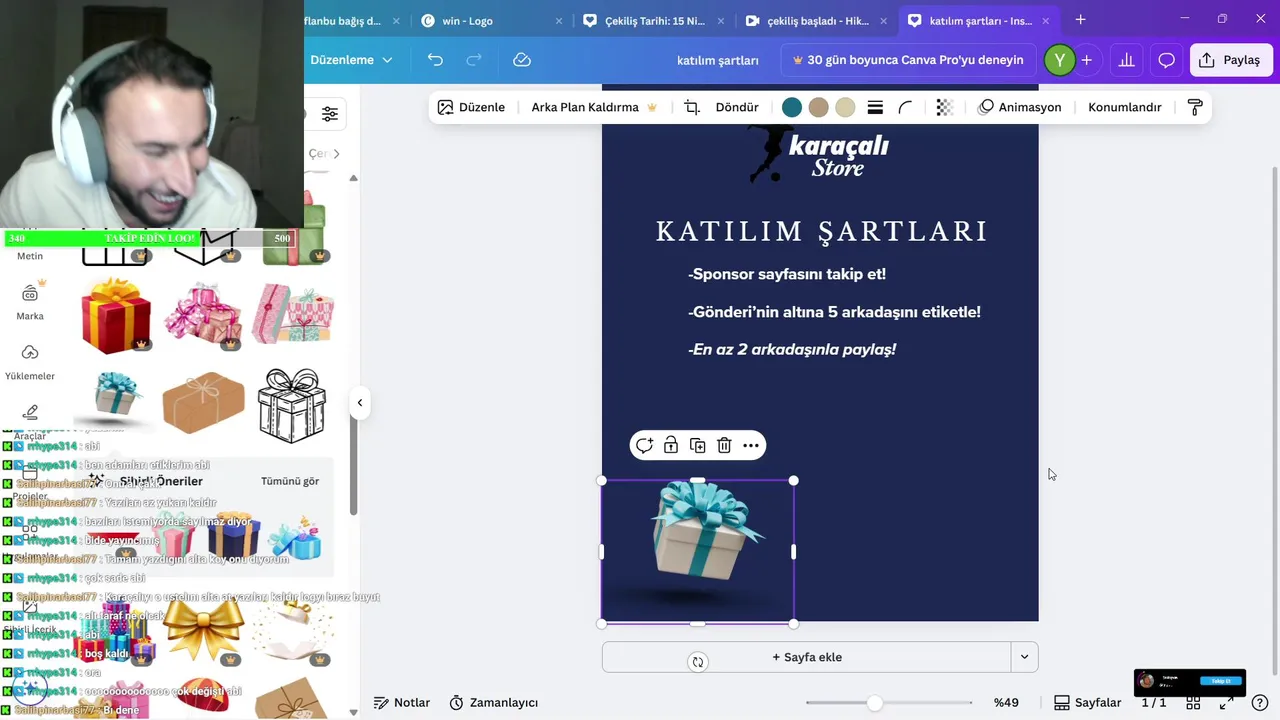The image size is (1280, 720).
Task: Open the Y account avatar
Action: (1059, 60)
